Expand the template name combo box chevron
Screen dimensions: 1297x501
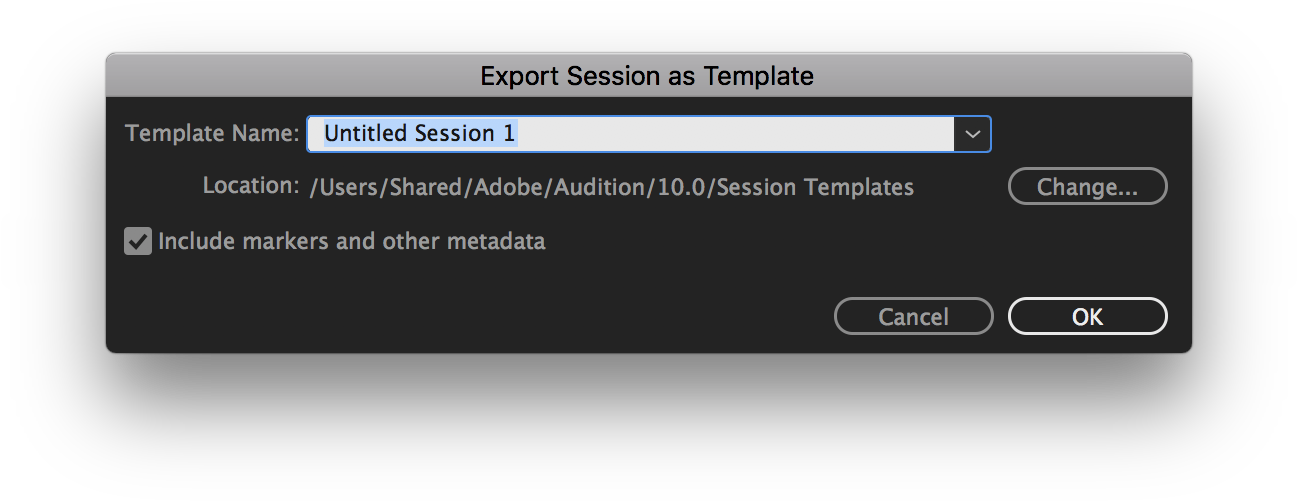pos(973,134)
